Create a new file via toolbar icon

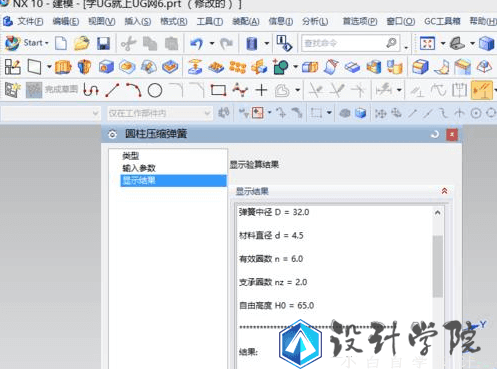pos(61,43)
